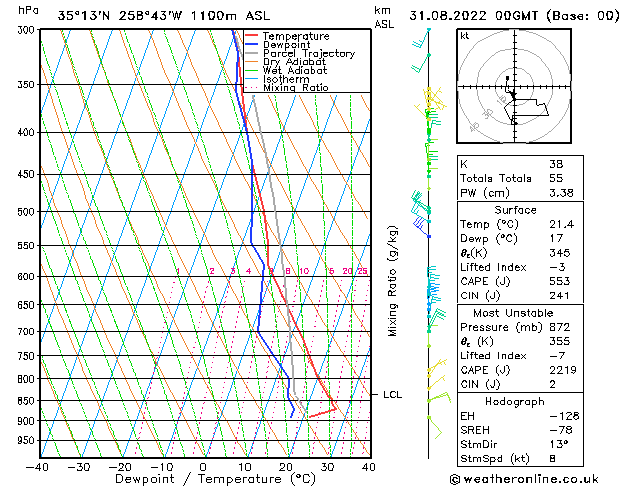Click the Most Unstable Lifted Index value -7
Image resolution: width=629 pixels, height=486 pixels.
tap(558, 356)
